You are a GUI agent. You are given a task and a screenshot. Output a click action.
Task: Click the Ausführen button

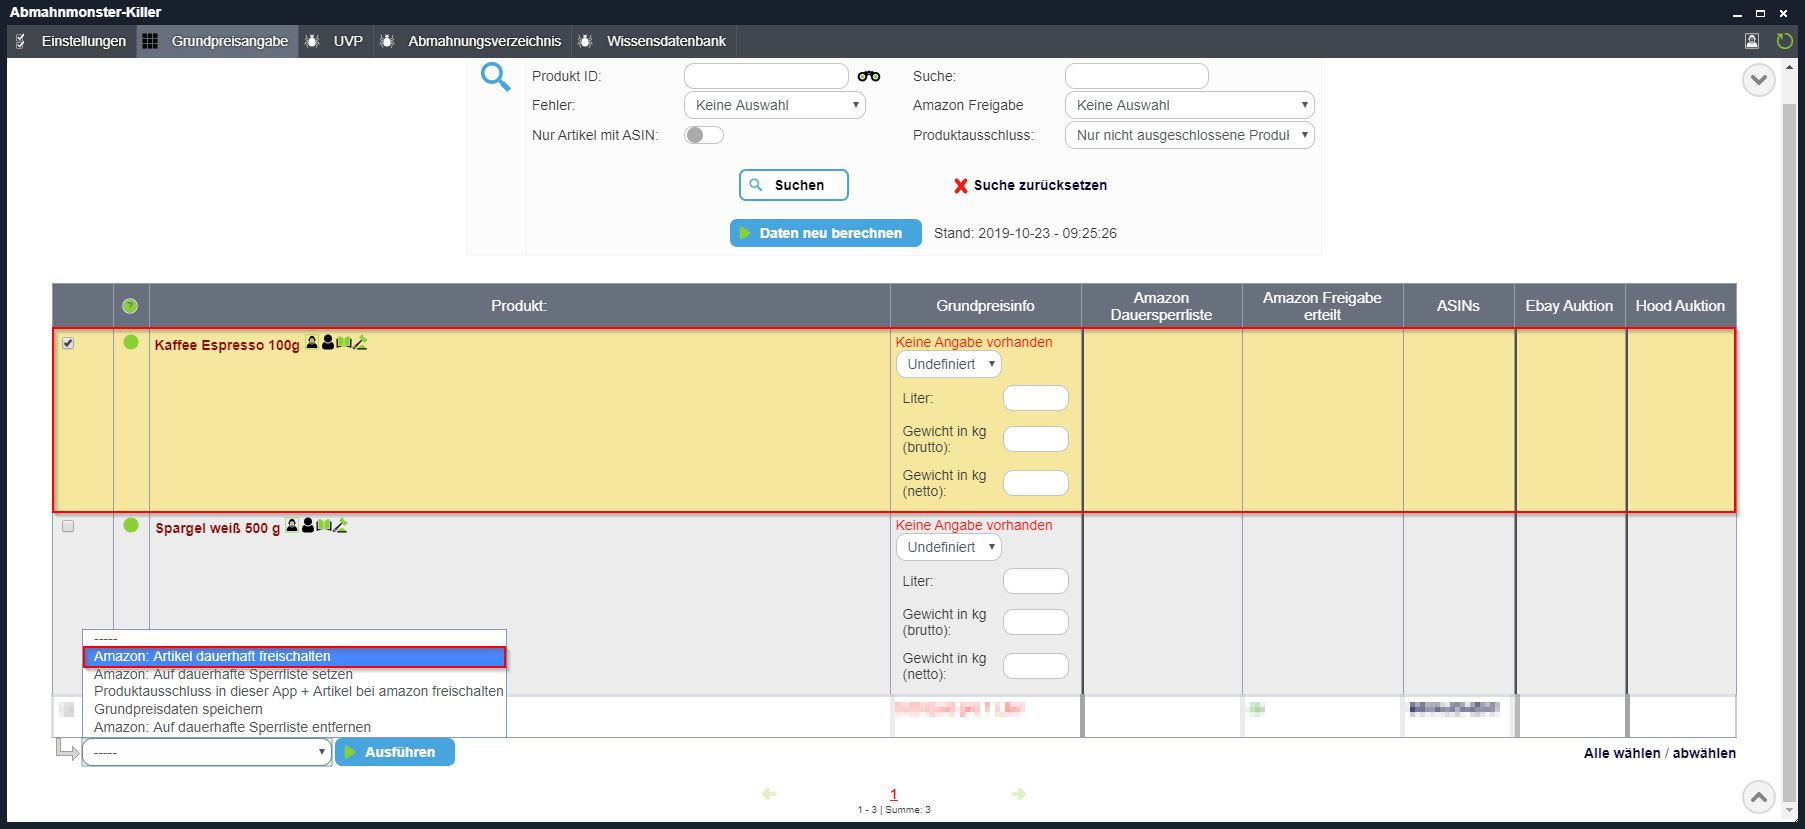(x=395, y=752)
